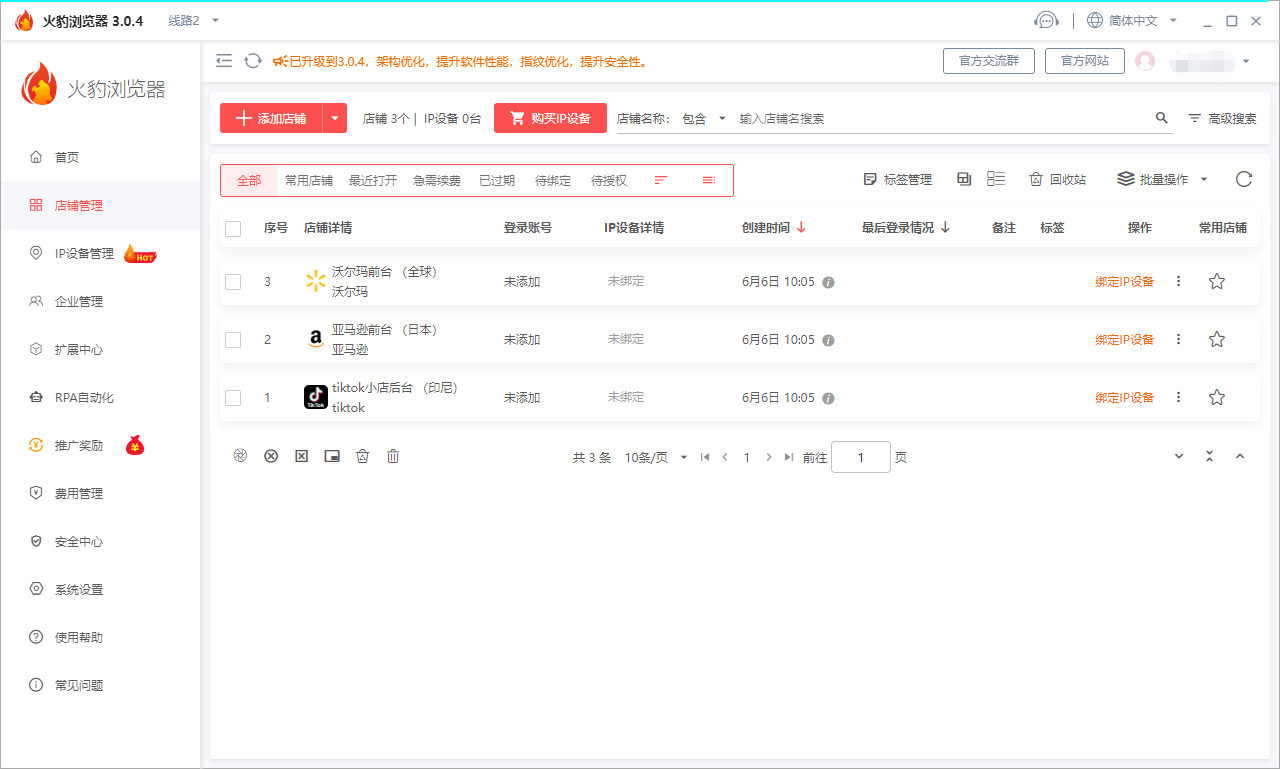This screenshot has width=1280, height=769.
Task: Open more options for the Amazon store row
Action: [x=1178, y=340]
